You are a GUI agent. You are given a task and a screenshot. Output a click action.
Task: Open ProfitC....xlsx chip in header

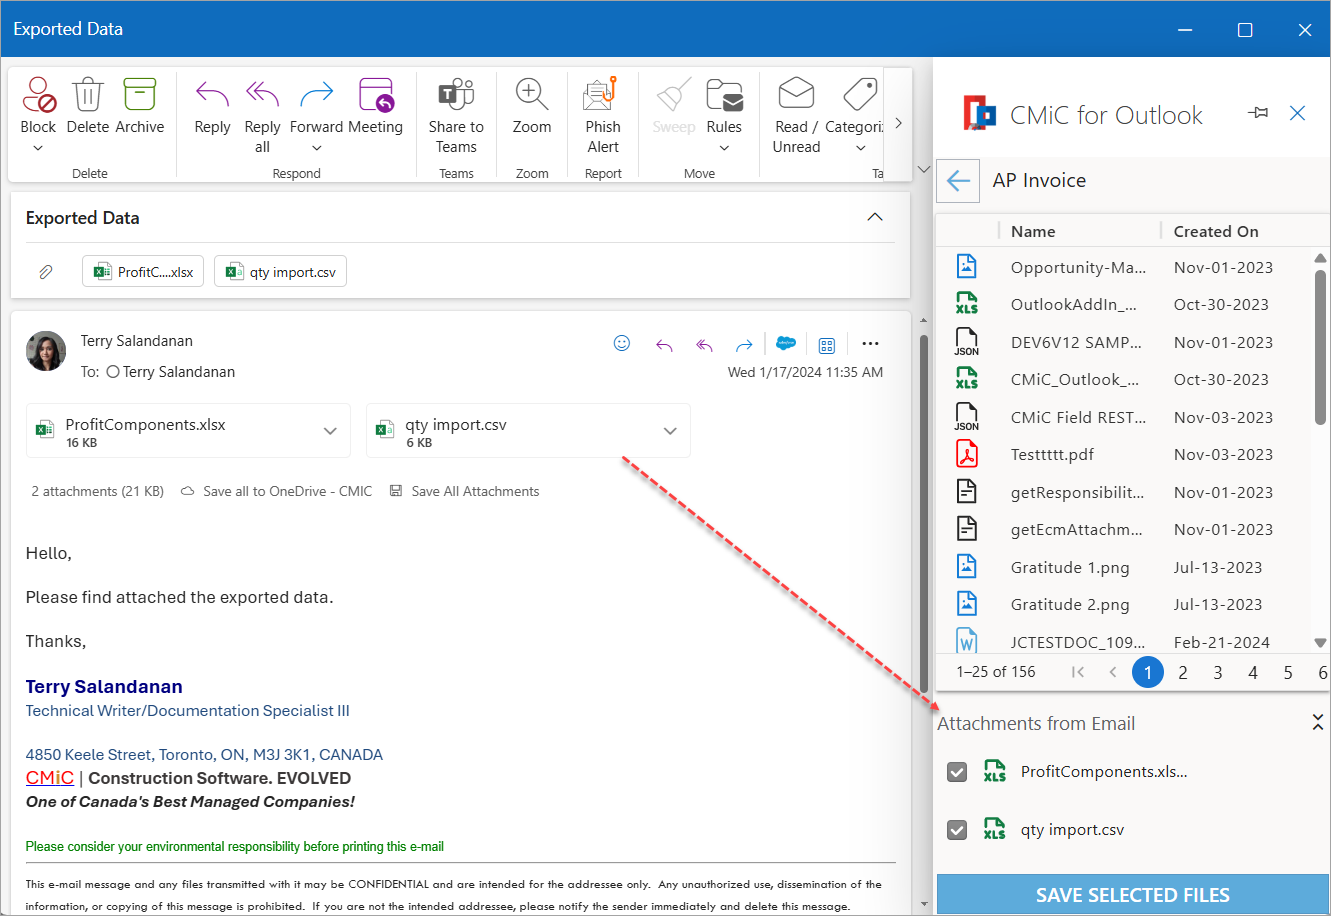pyautogui.click(x=144, y=271)
